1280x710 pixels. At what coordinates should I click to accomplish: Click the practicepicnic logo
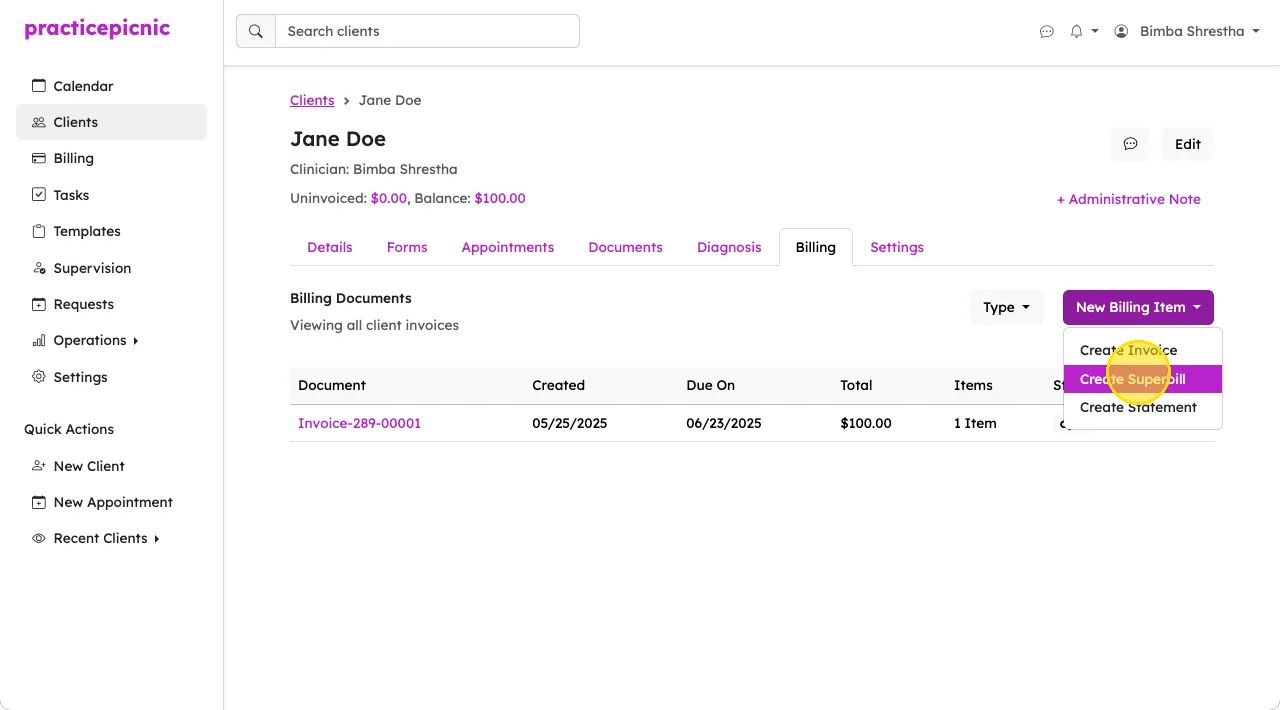[97, 28]
